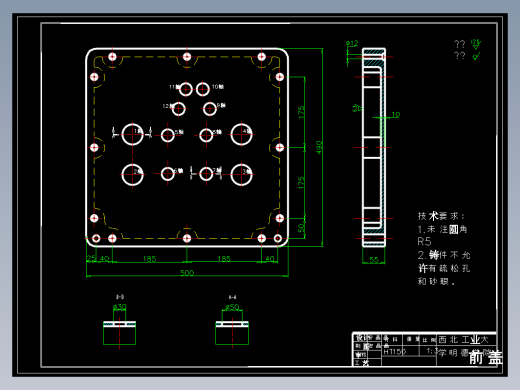Select the ø30 diameter label
Screen dimensions: 520x390
pyautogui.click(x=120, y=307)
